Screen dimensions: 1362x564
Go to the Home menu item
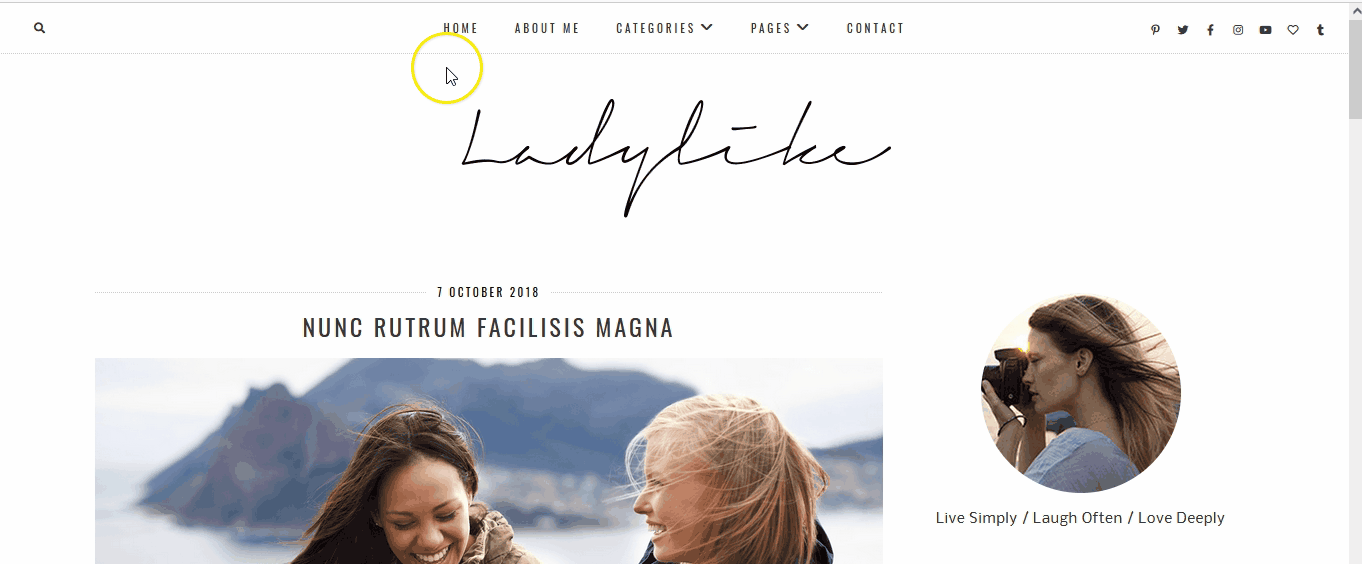461,28
